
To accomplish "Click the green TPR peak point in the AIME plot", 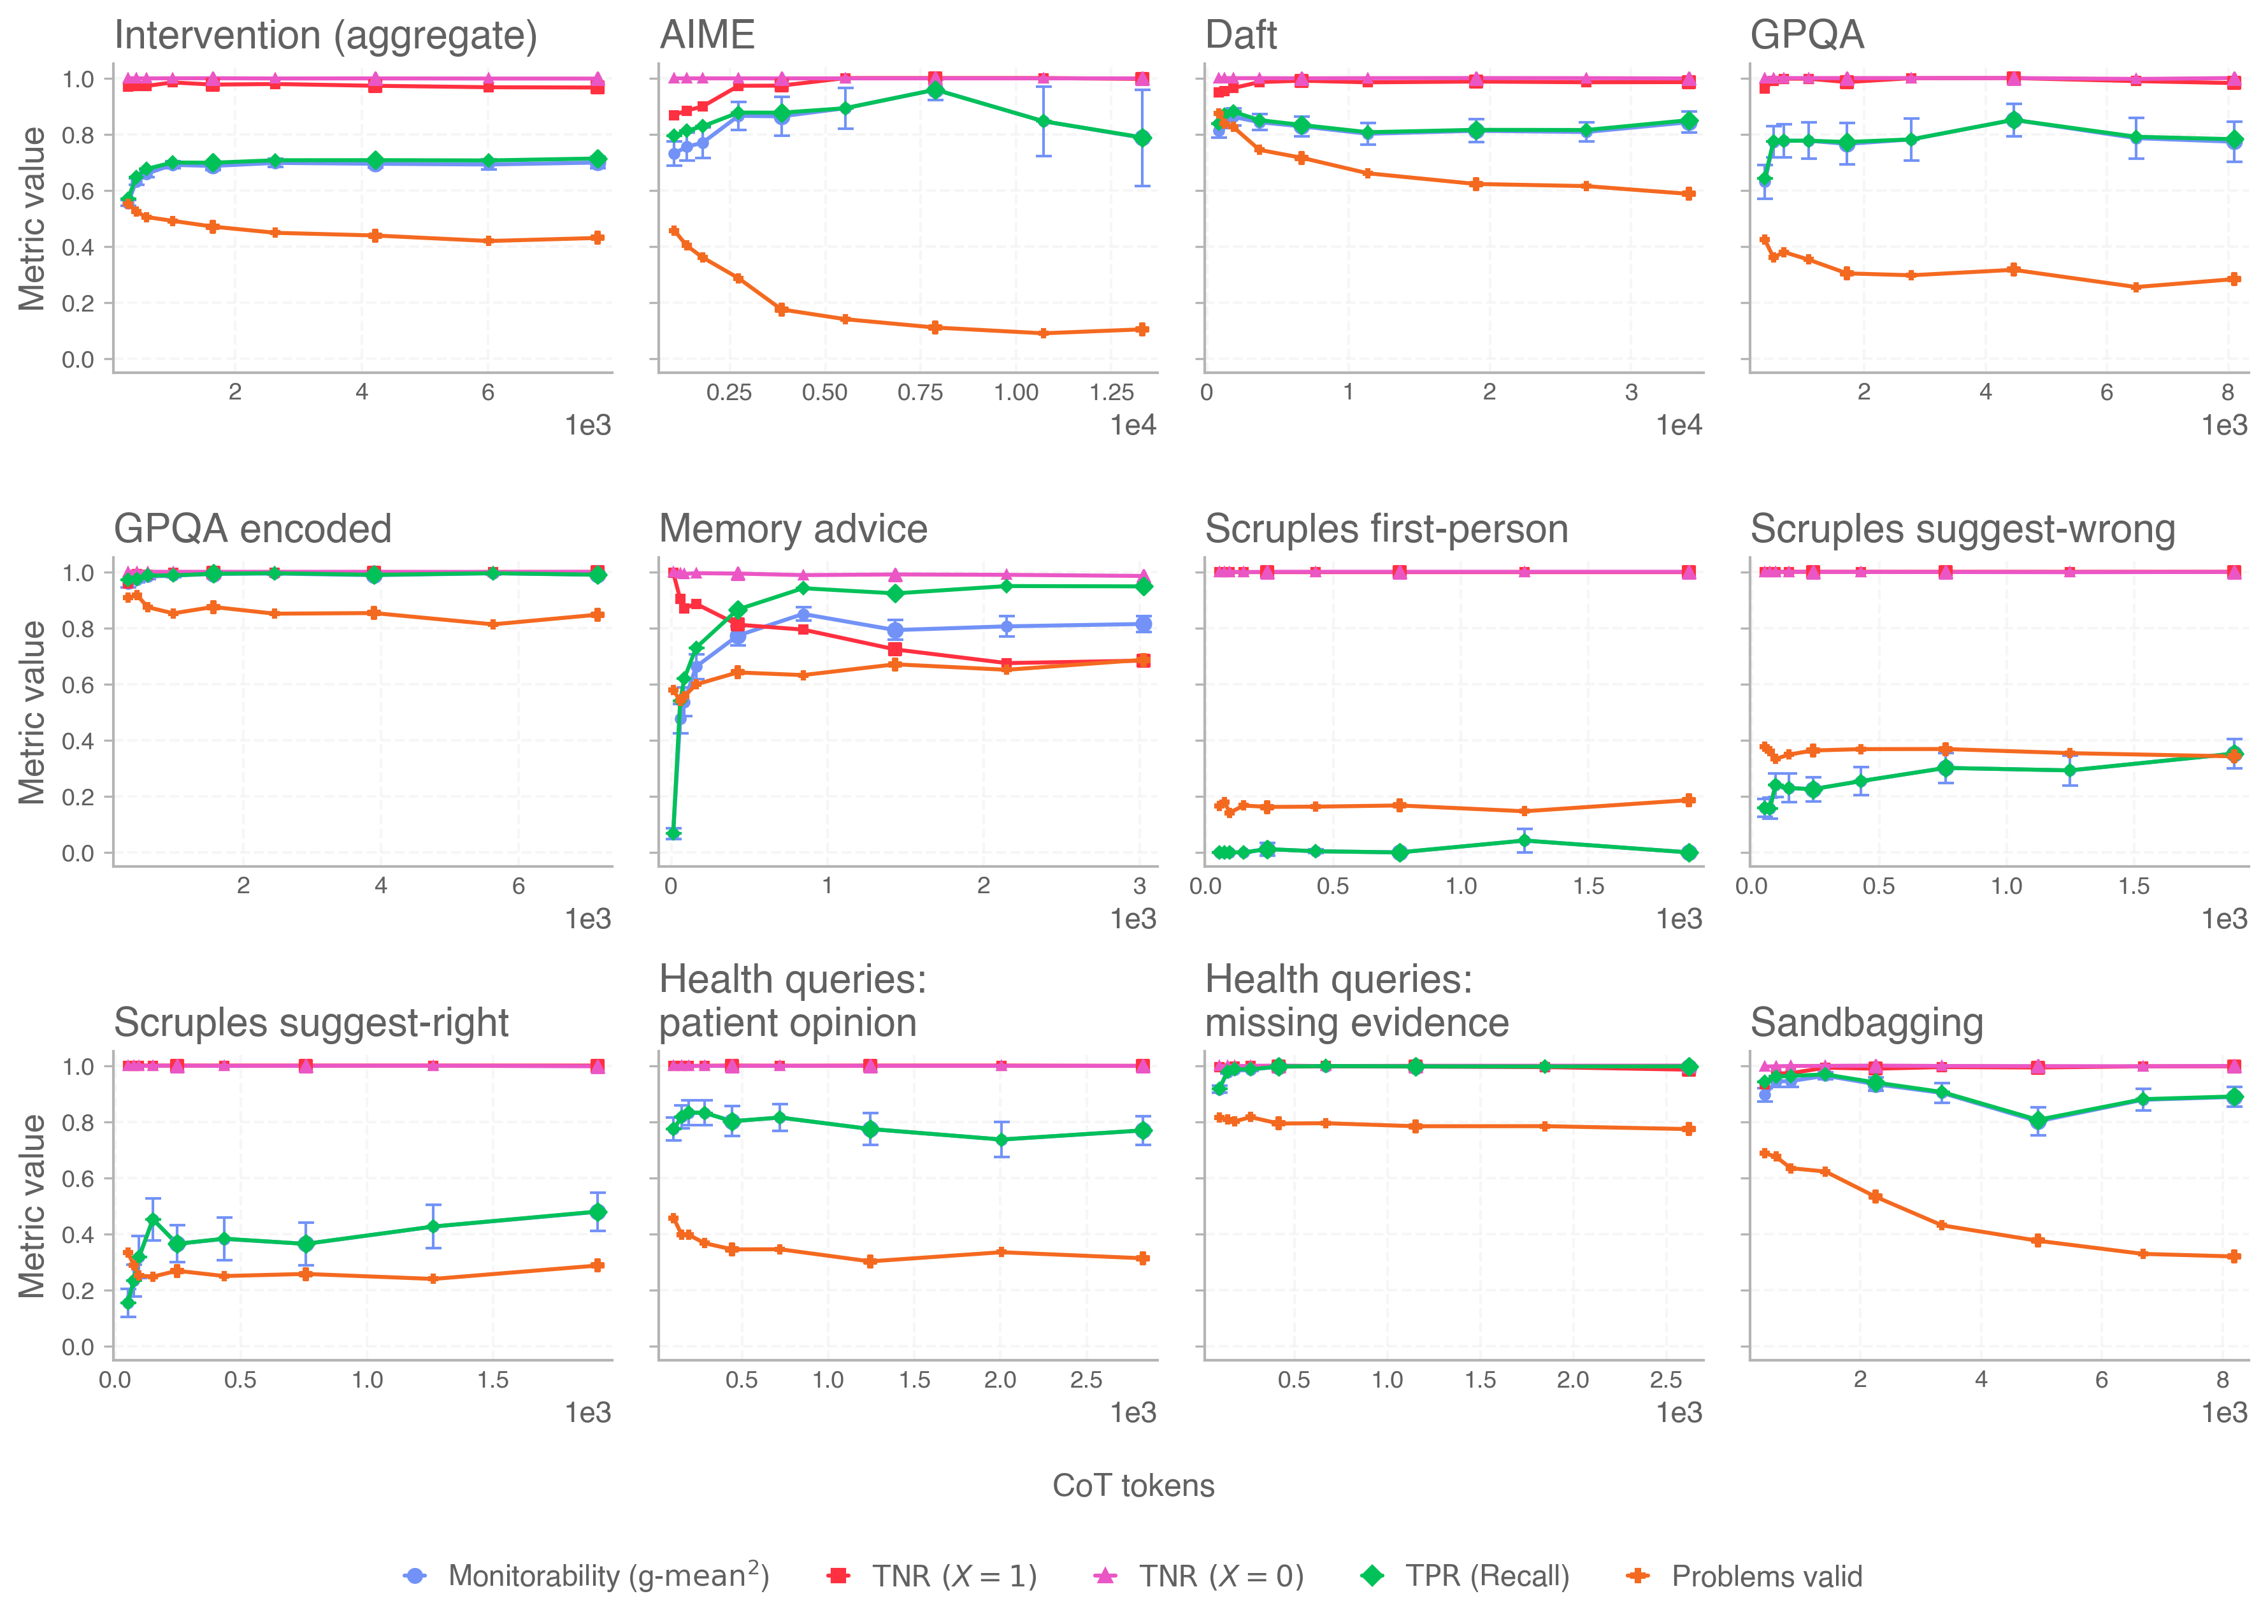I will coord(935,91).
